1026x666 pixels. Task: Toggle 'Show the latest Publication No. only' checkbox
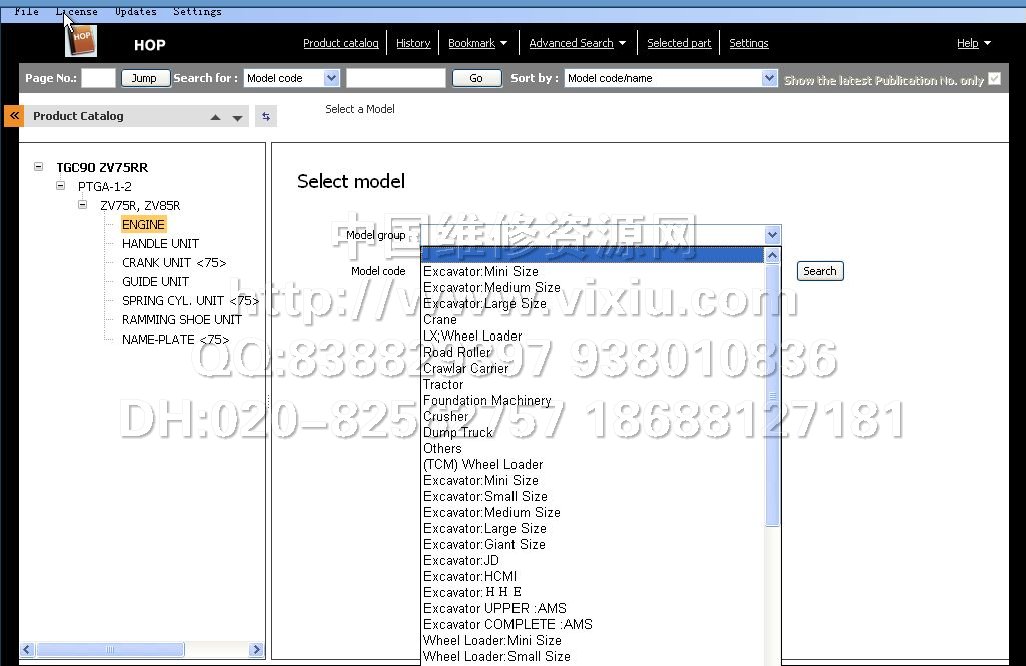994,78
